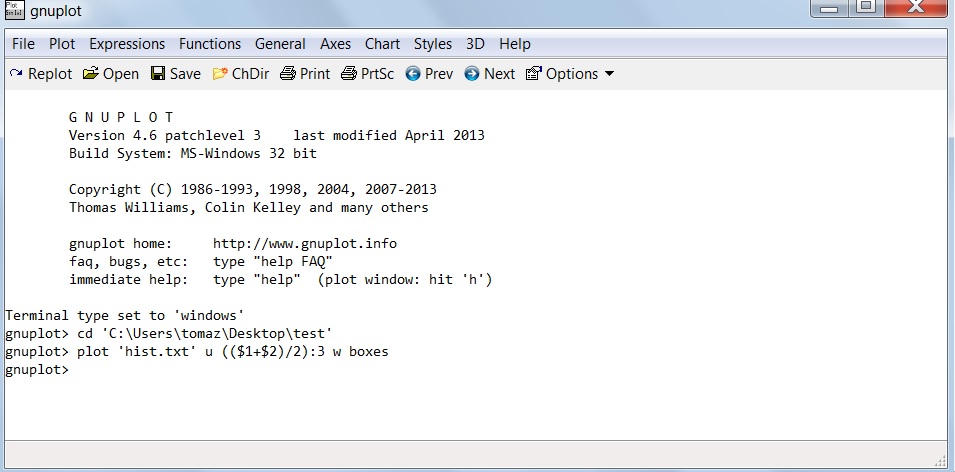Maximize the gnuplot window

point(866,7)
